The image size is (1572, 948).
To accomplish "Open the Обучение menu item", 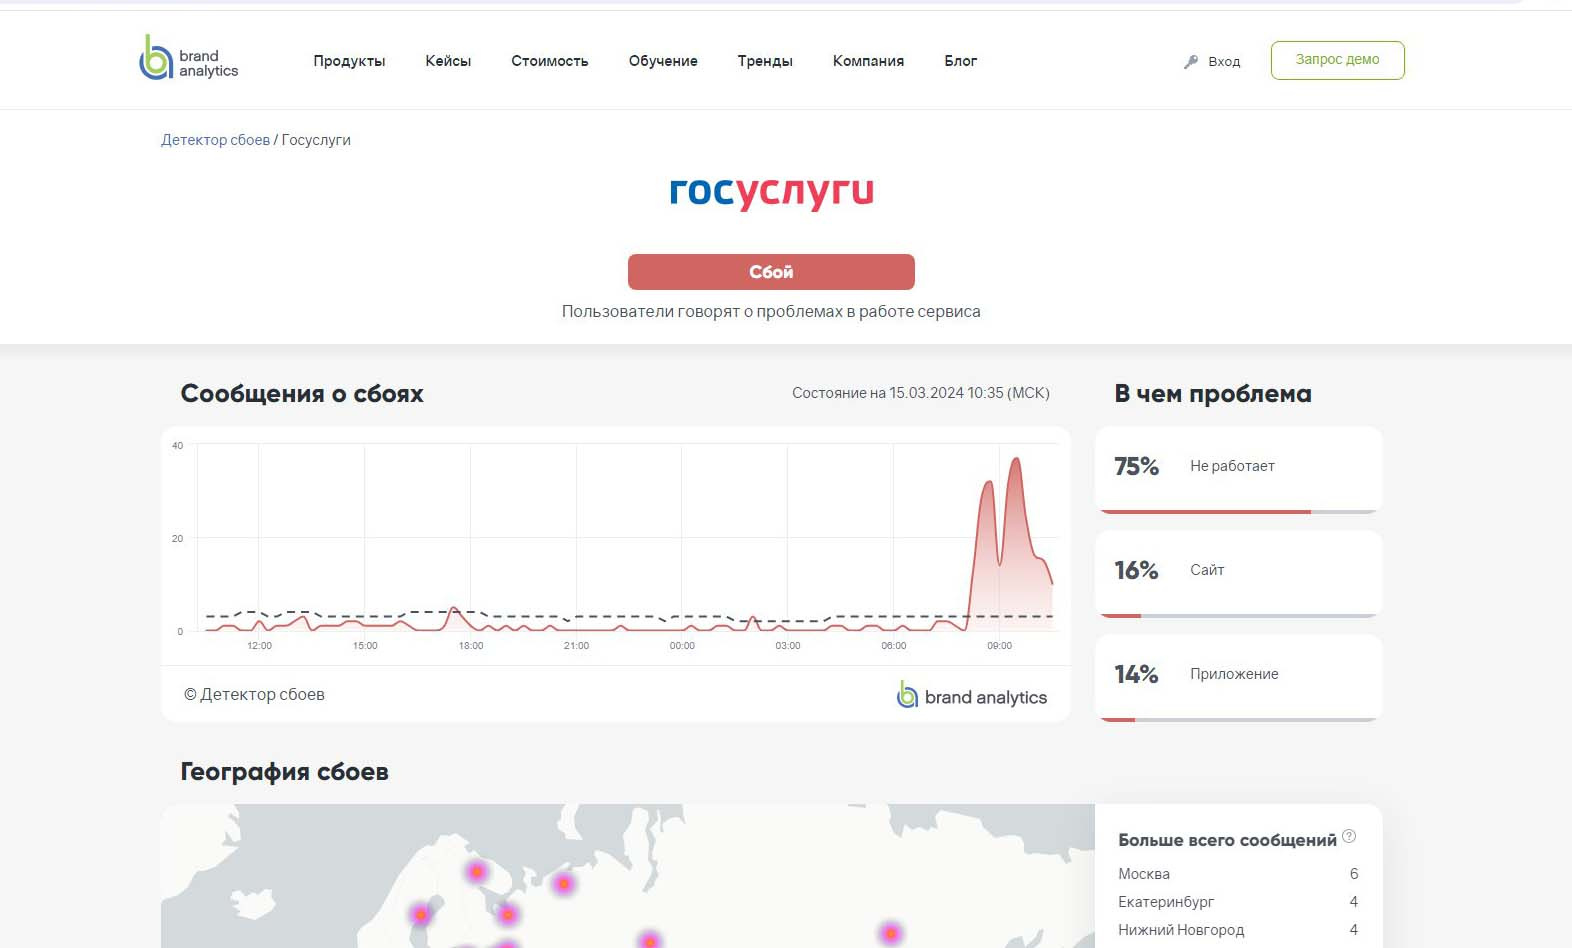I will tap(663, 61).
